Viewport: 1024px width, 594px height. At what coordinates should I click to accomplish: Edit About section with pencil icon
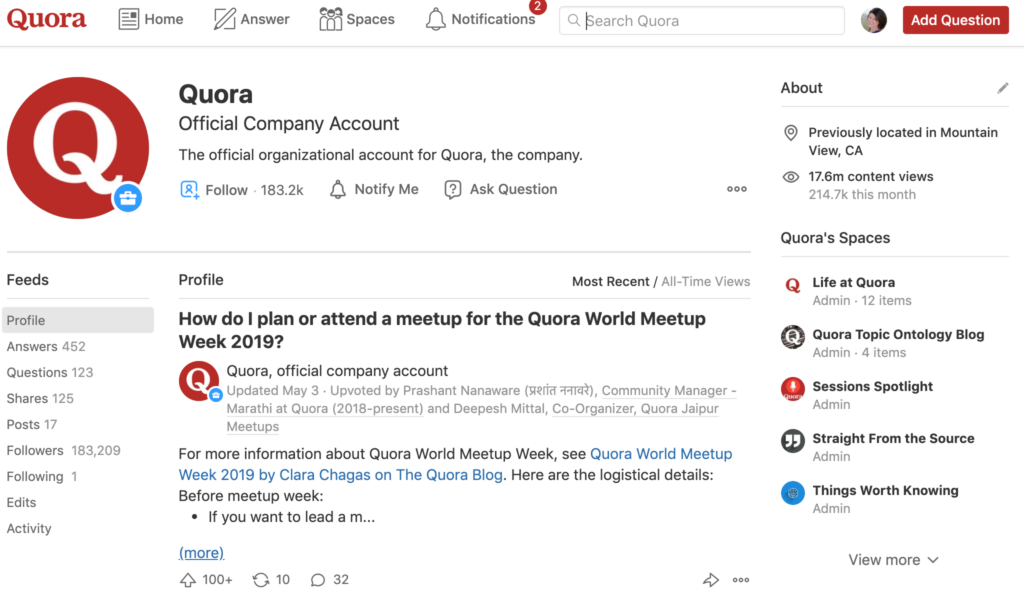[1002, 88]
